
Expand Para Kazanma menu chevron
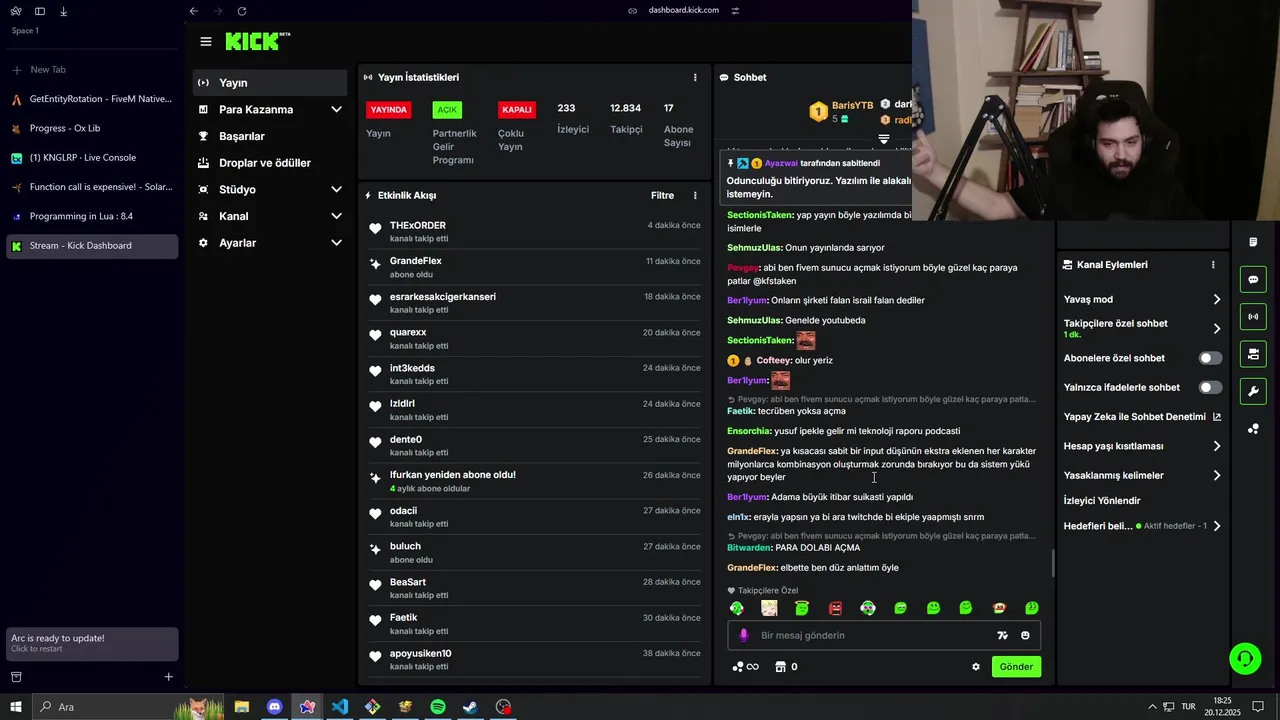336,110
